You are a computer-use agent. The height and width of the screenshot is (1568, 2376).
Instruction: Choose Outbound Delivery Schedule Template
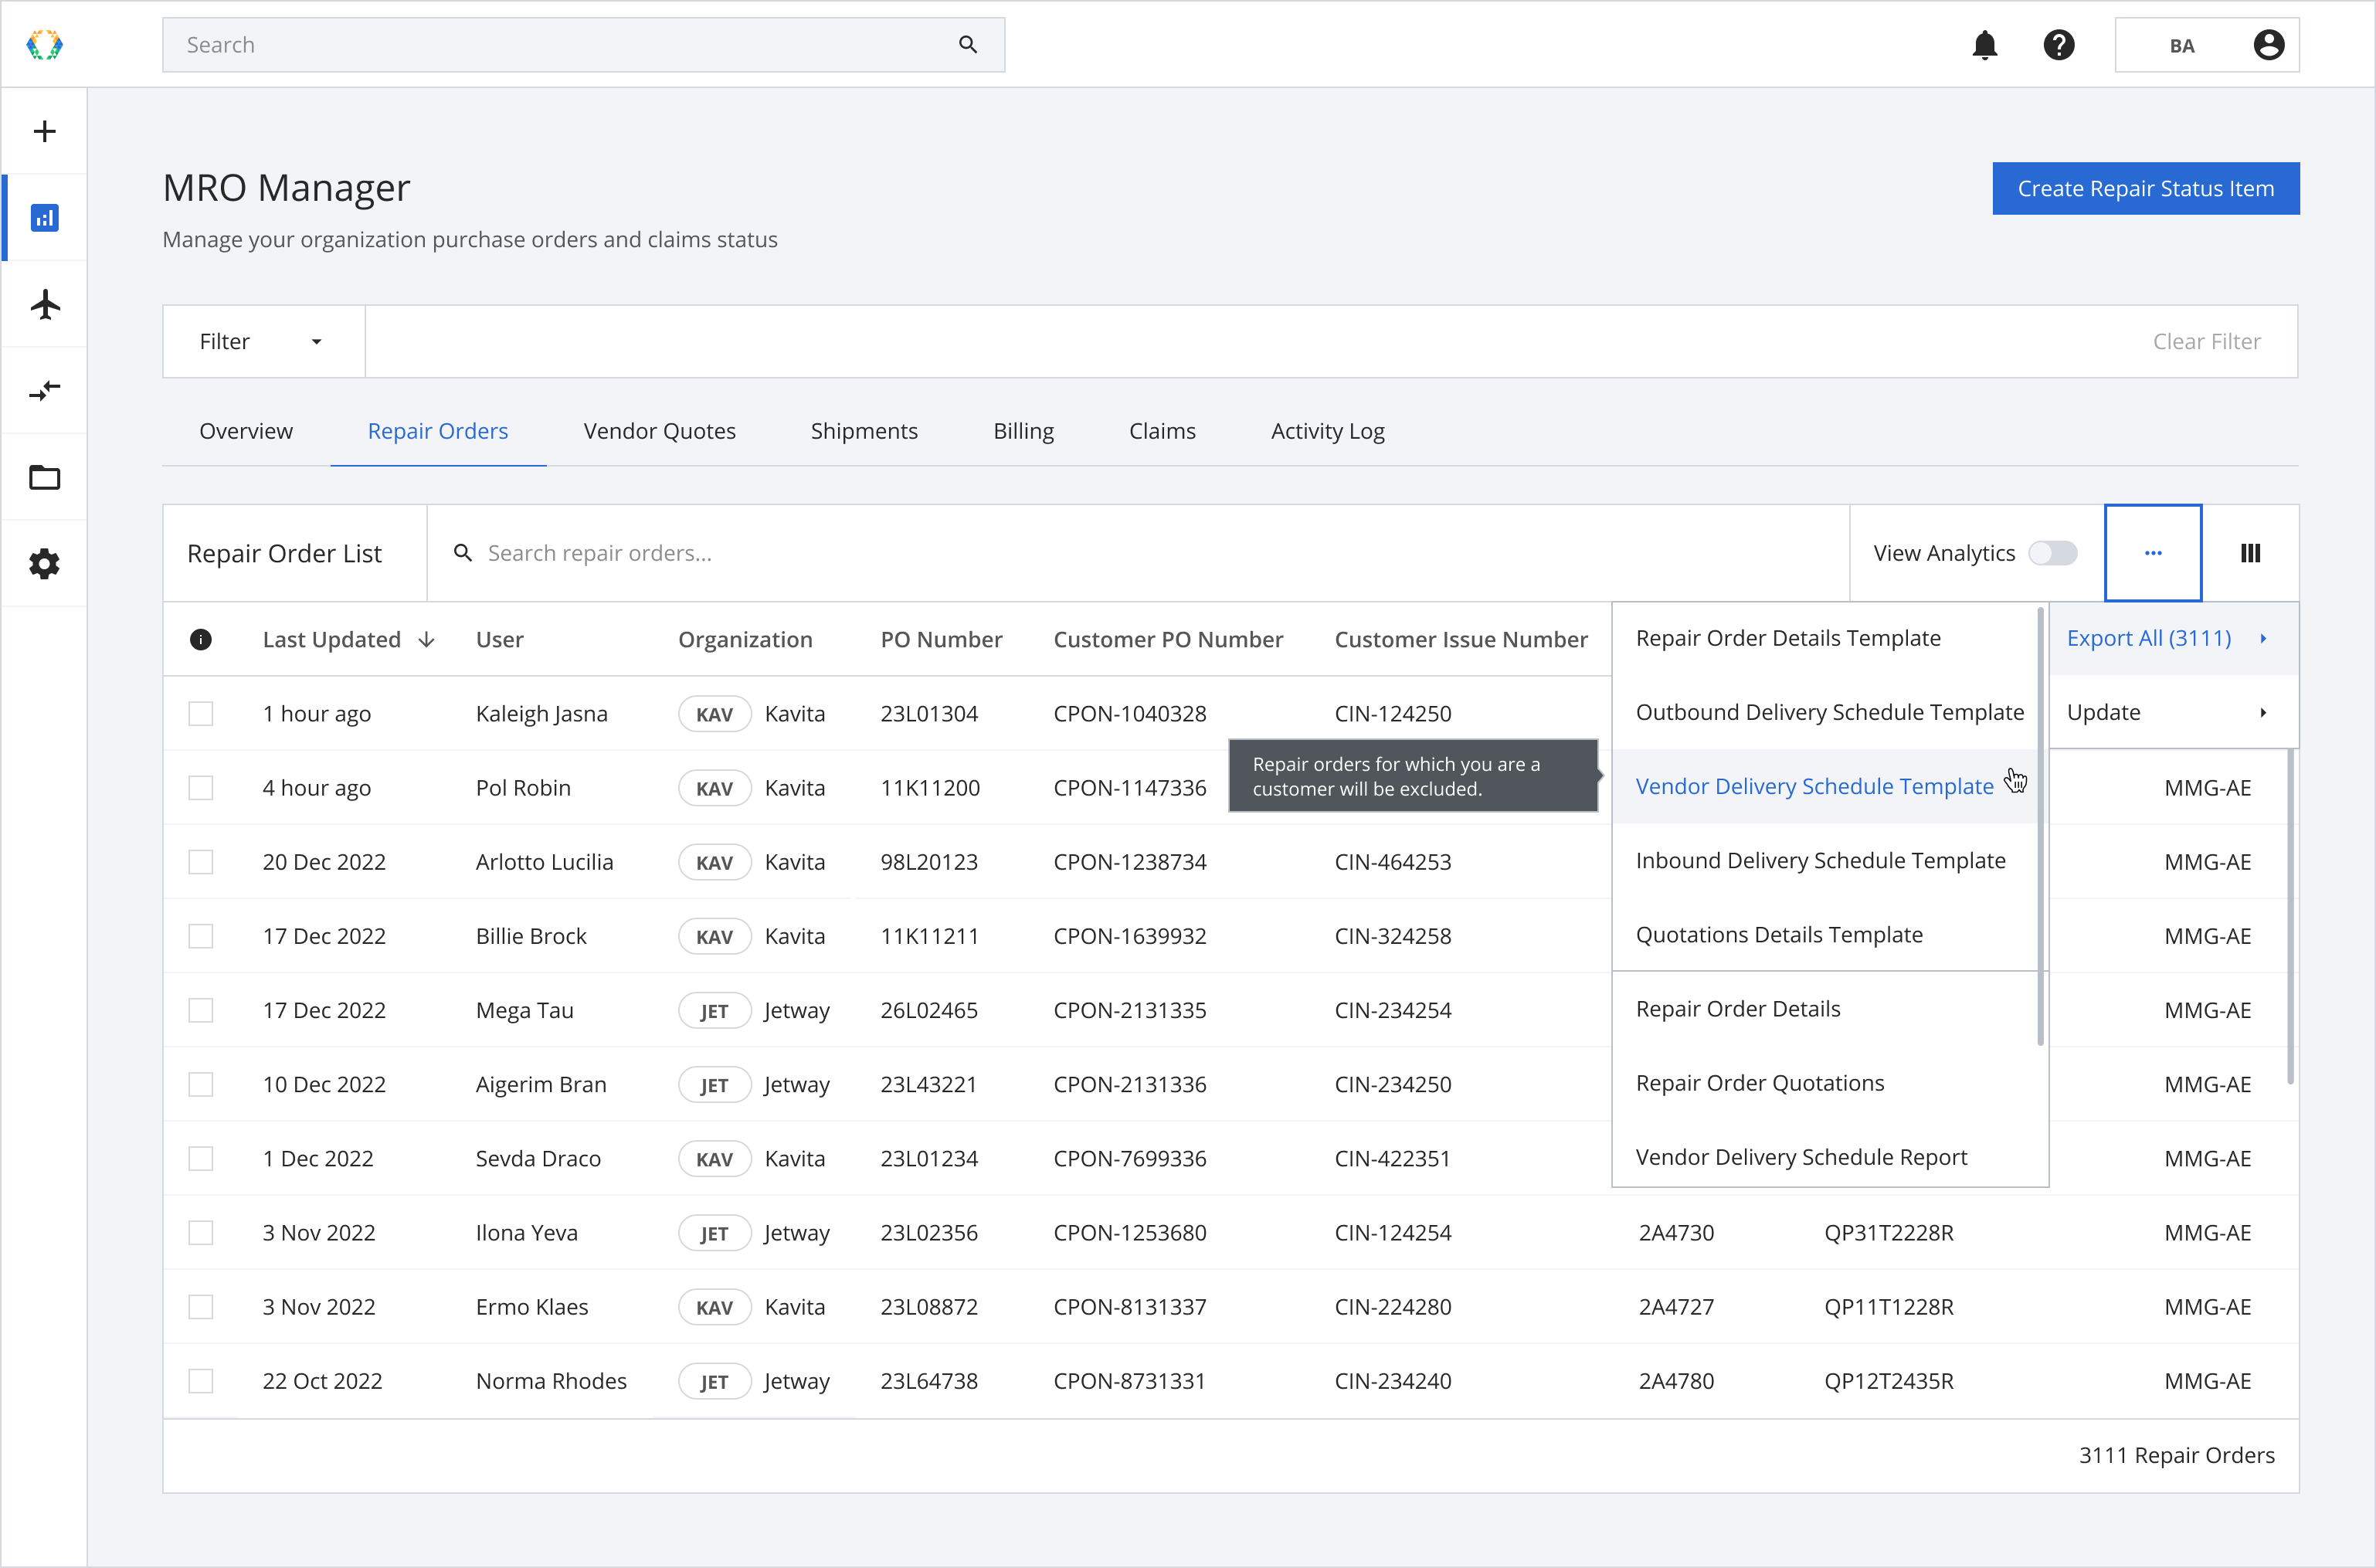click(1825, 712)
